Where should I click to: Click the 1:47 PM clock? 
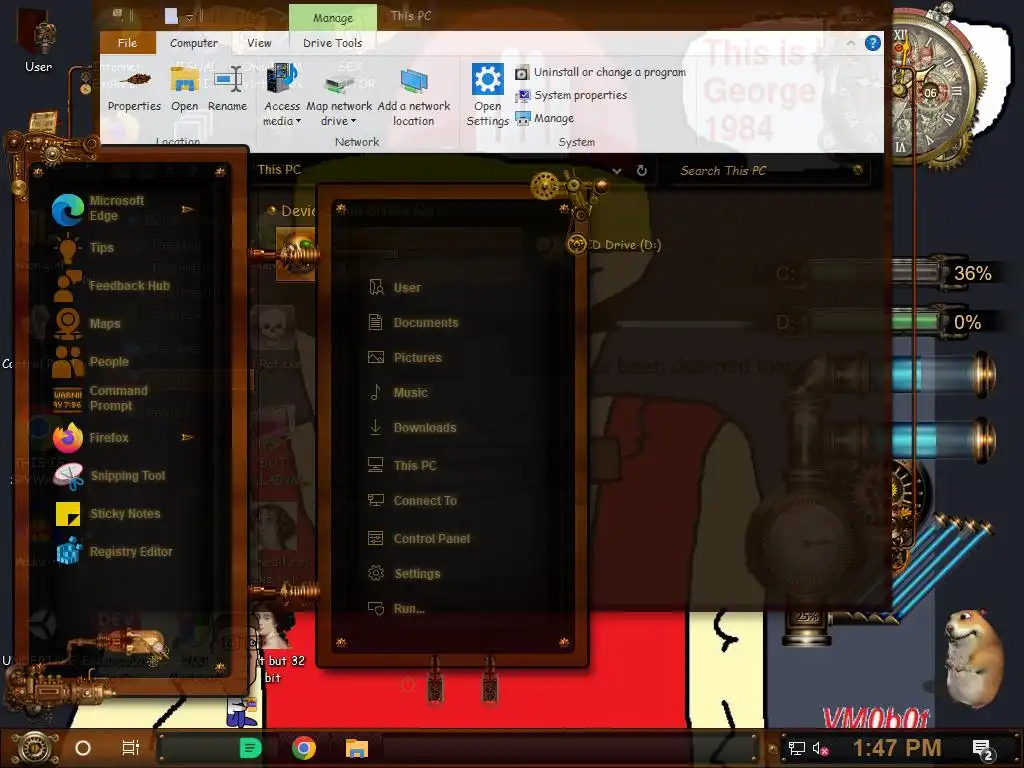[897, 748]
